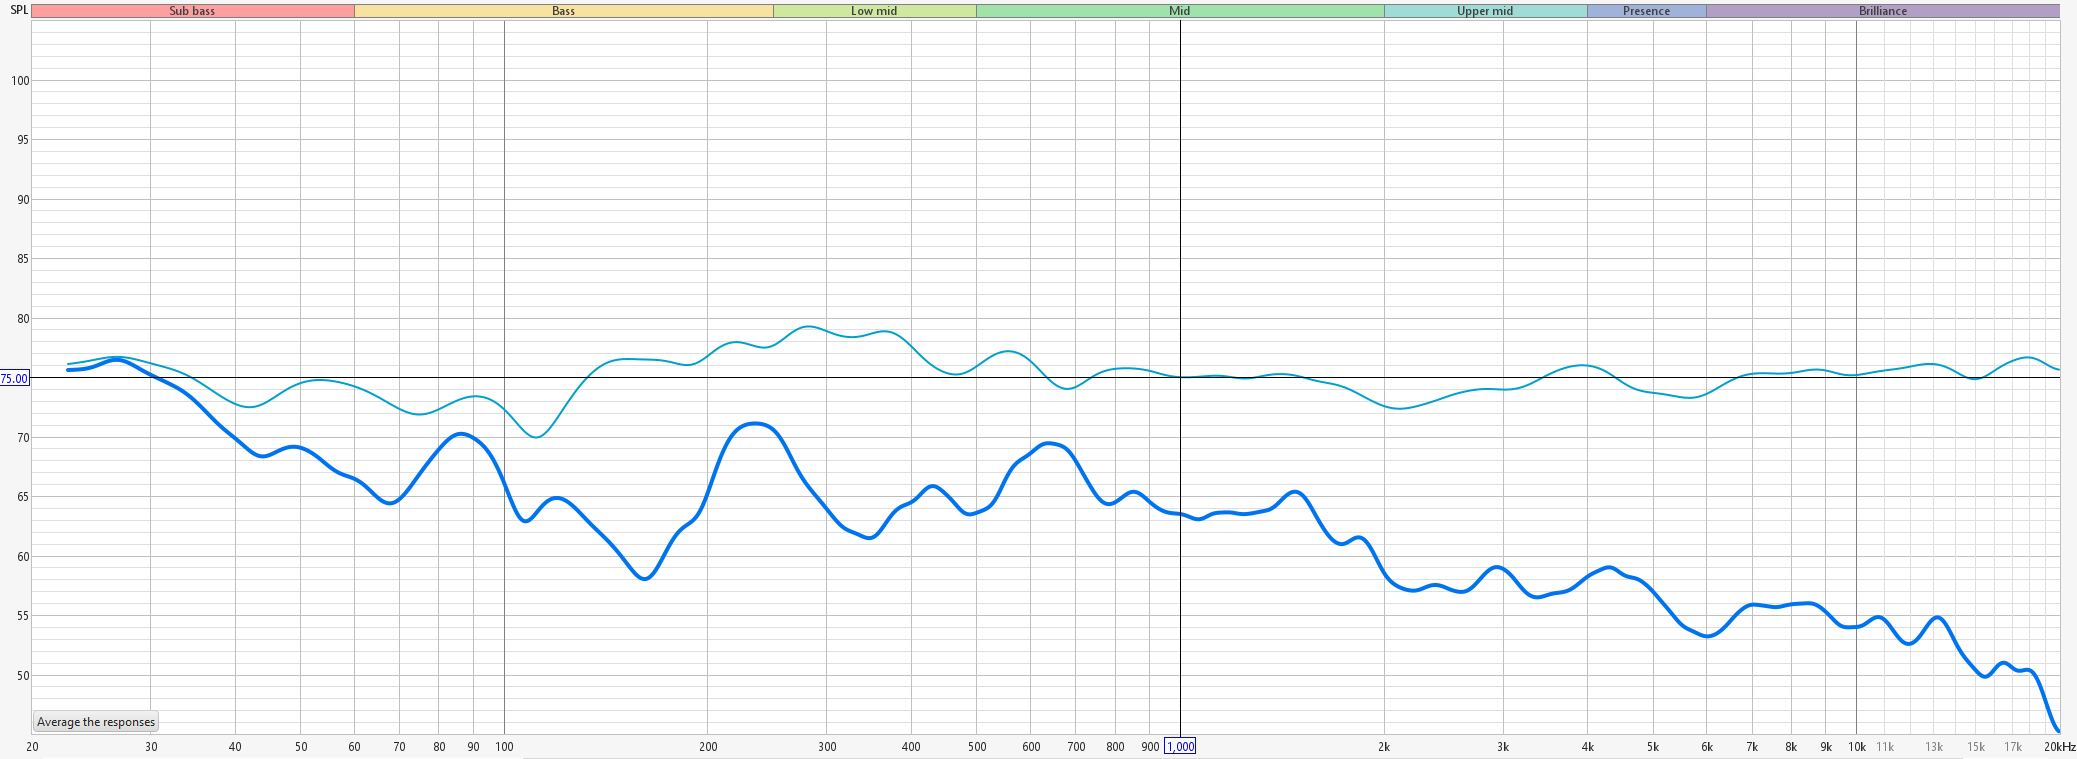Click crosshair intersection at 1 kHz and 75 dB
Image resolution: width=2077 pixels, height=759 pixels.
point(1180,378)
